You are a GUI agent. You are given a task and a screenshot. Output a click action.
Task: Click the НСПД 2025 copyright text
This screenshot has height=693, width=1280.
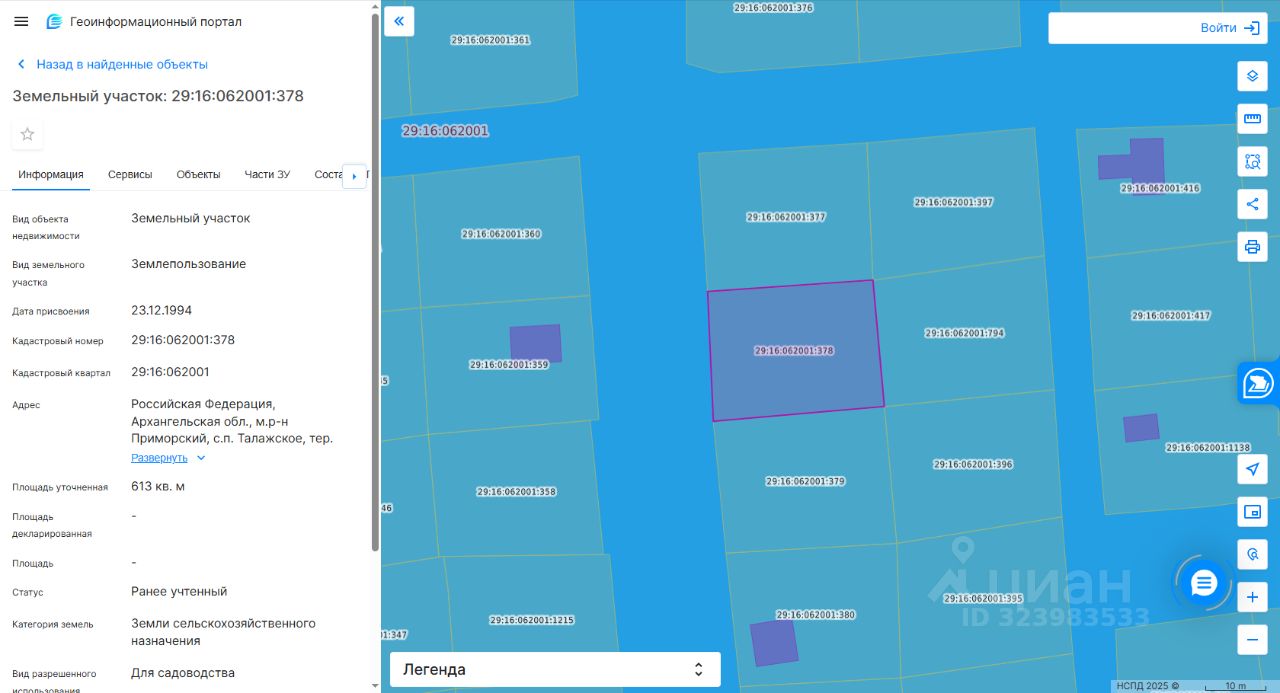1147,686
